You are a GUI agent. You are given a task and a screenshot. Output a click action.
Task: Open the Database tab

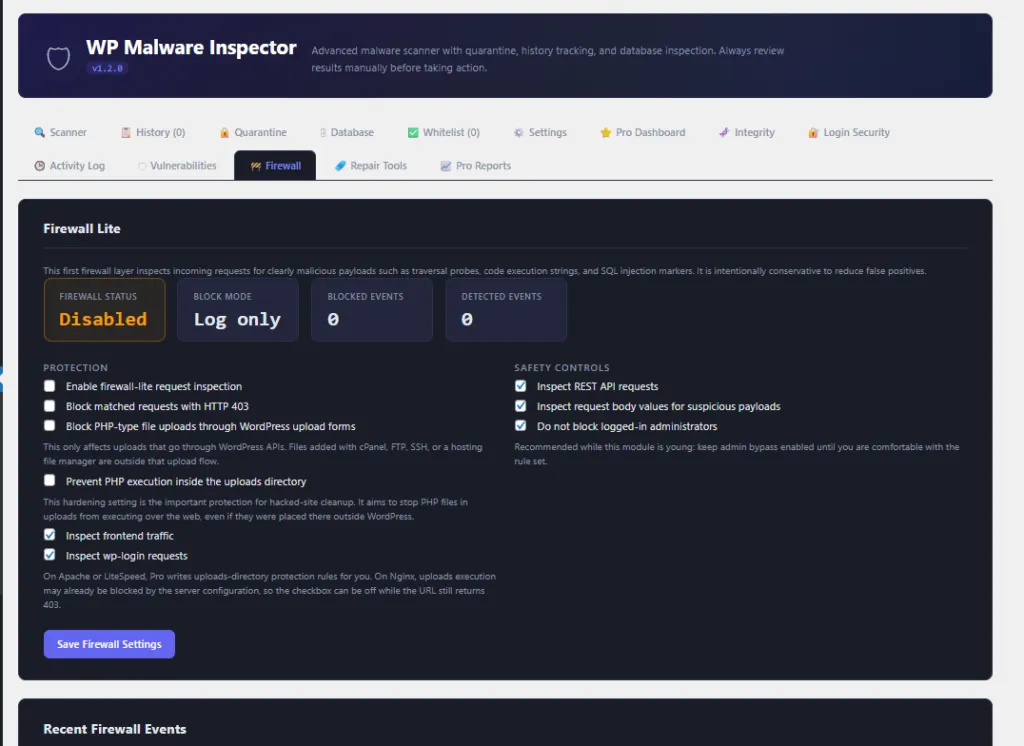345,131
